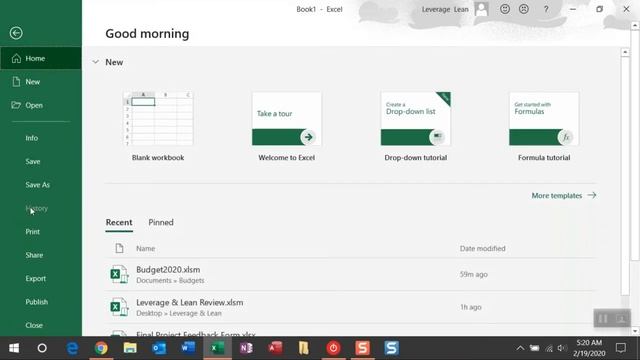Click the Cortana search circle on the taskbar
The image size is (640, 360).
tap(42, 348)
